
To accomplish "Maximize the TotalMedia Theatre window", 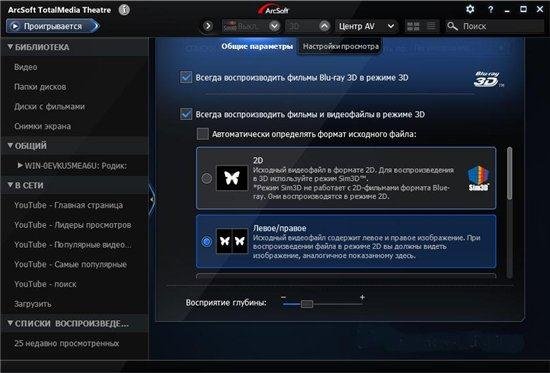I will coord(523,9).
